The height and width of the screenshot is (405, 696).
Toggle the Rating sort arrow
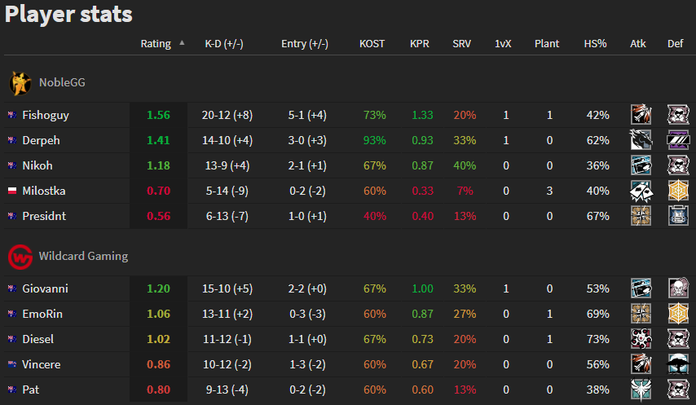(182, 43)
